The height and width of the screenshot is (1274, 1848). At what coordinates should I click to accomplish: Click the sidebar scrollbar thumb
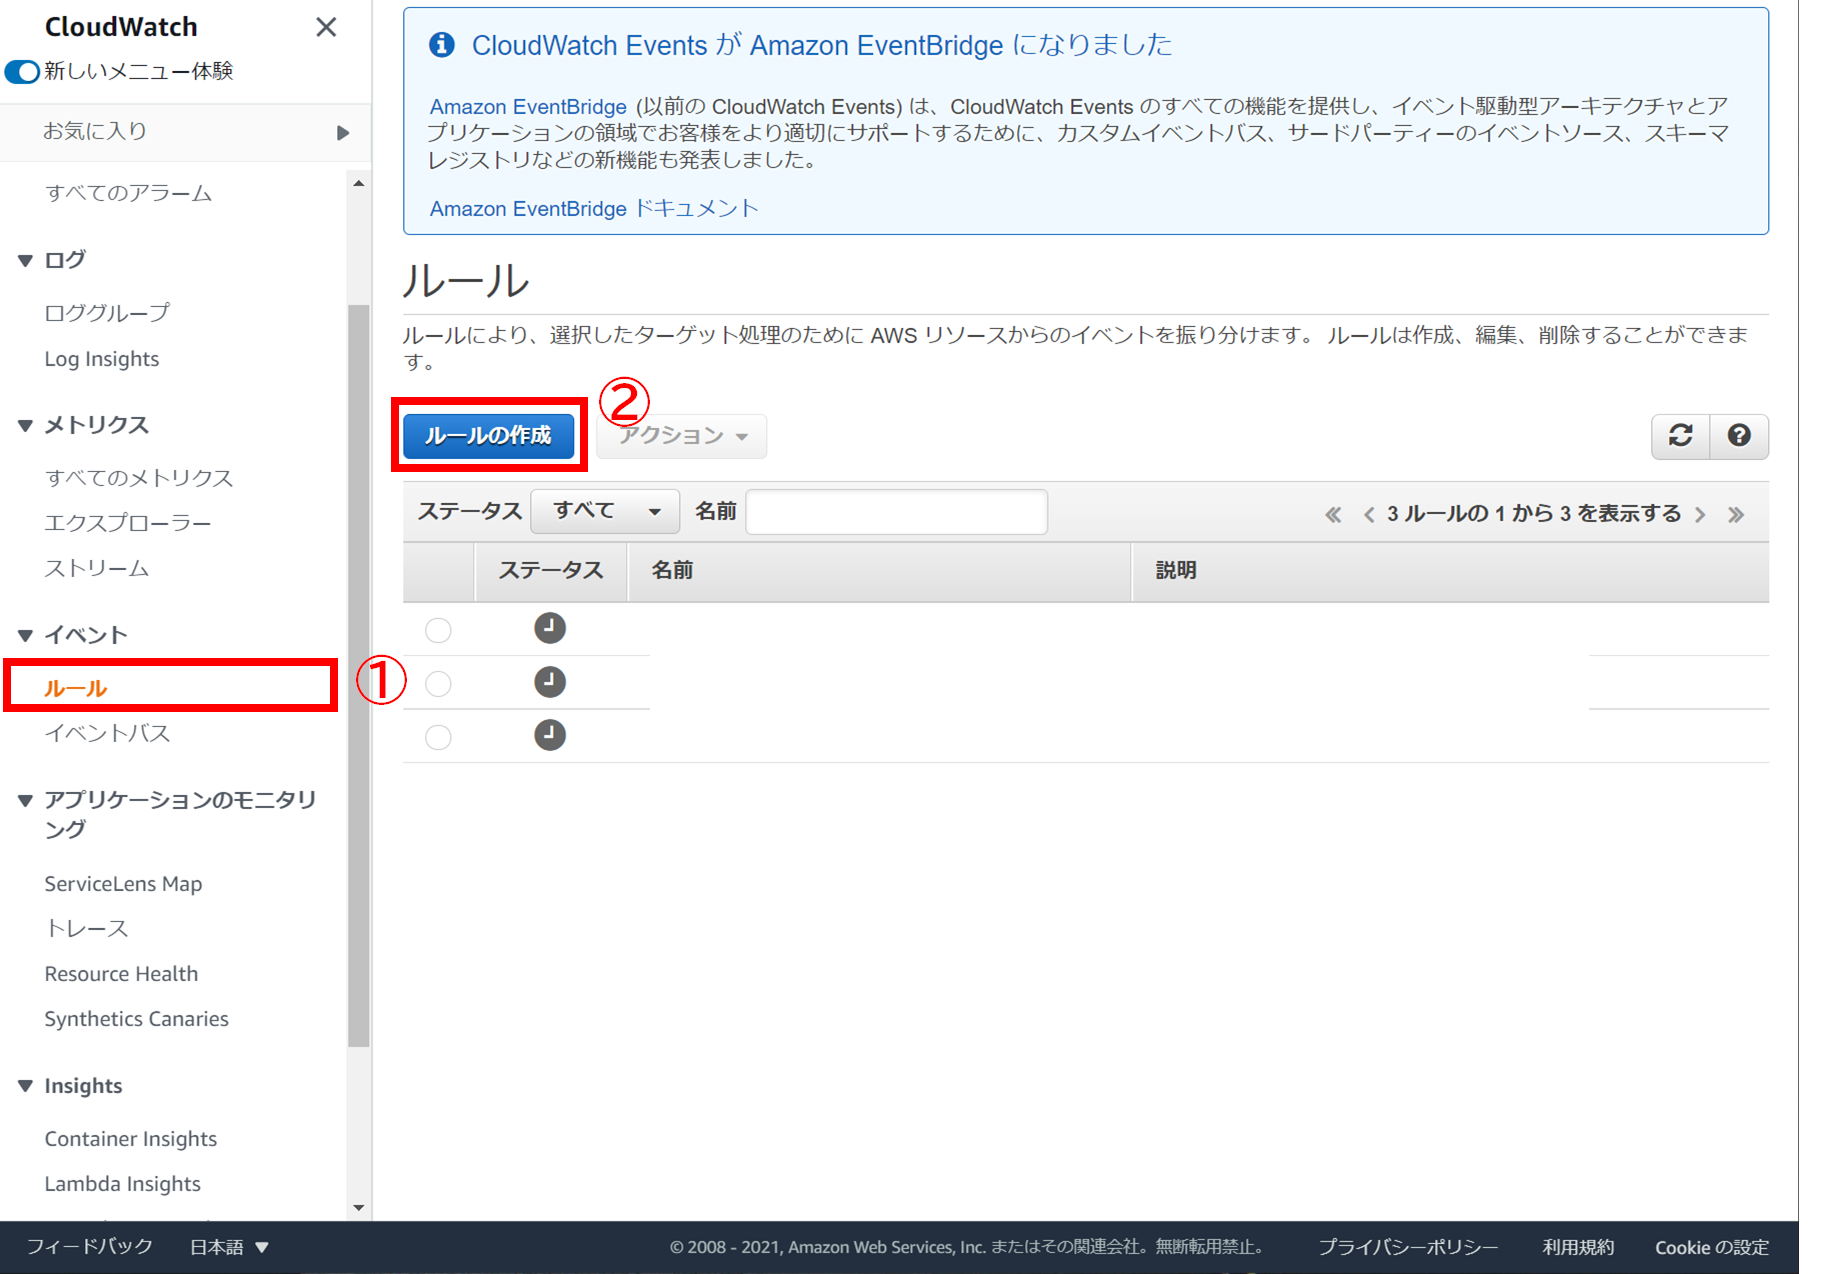click(358, 675)
